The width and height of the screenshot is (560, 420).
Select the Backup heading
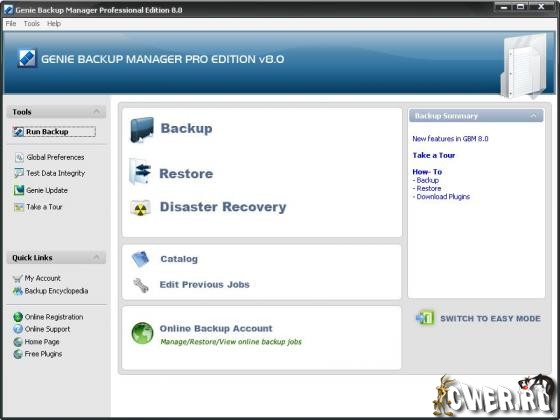186,129
